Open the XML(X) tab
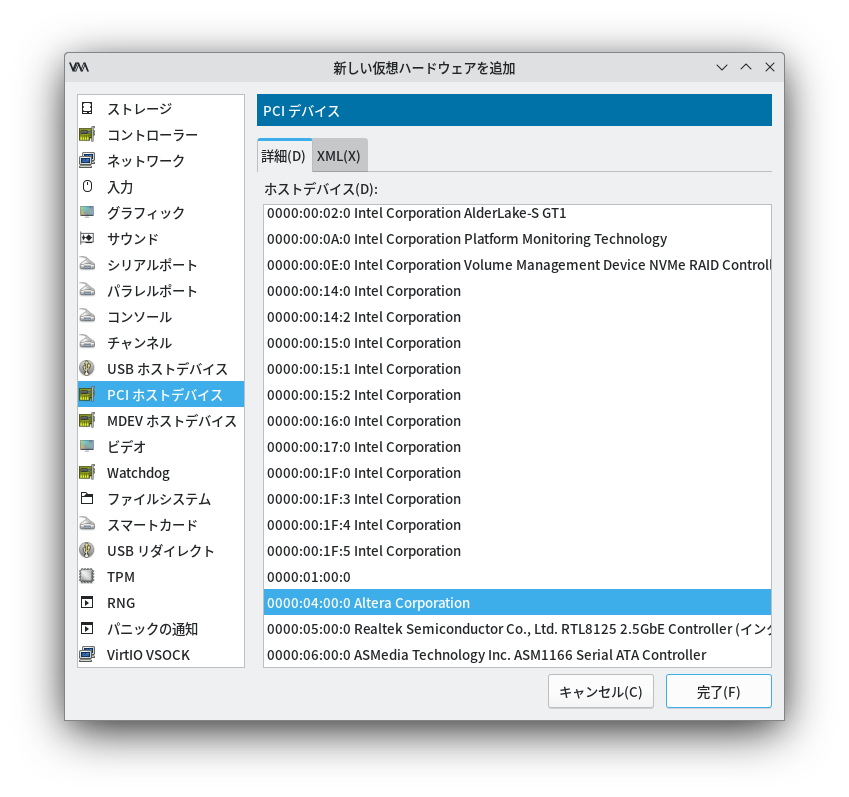The width and height of the screenshot is (849, 797). (x=339, y=156)
